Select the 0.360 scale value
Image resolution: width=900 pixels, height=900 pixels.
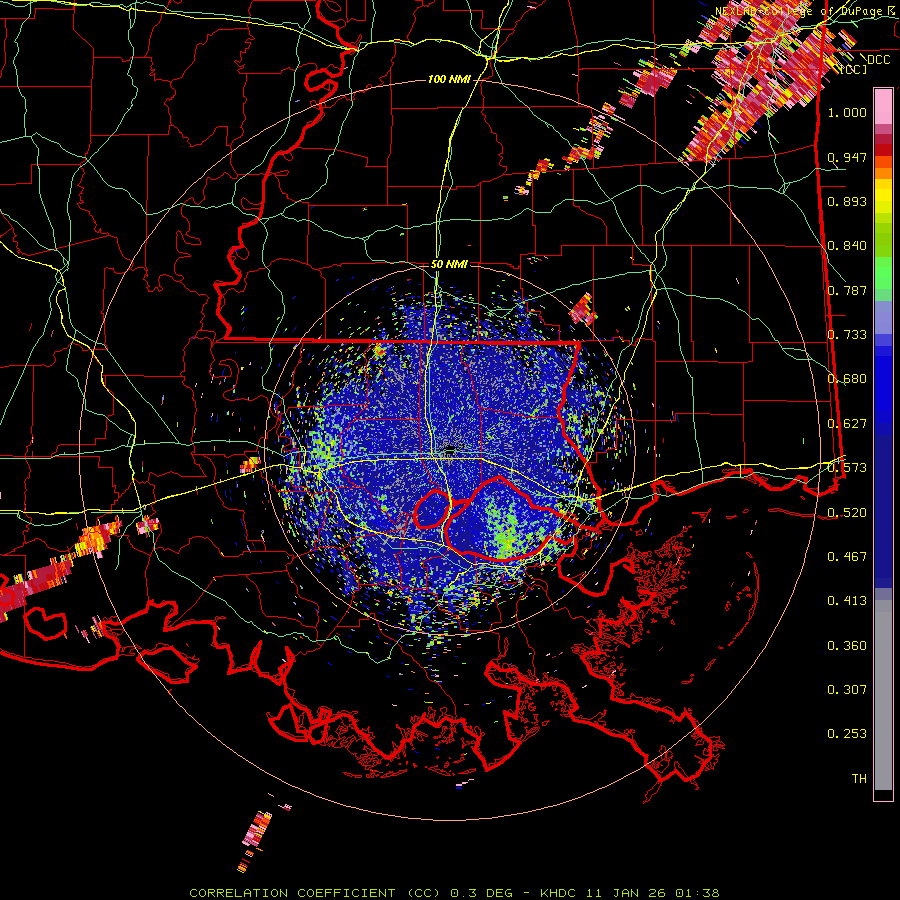click(x=847, y=645)
